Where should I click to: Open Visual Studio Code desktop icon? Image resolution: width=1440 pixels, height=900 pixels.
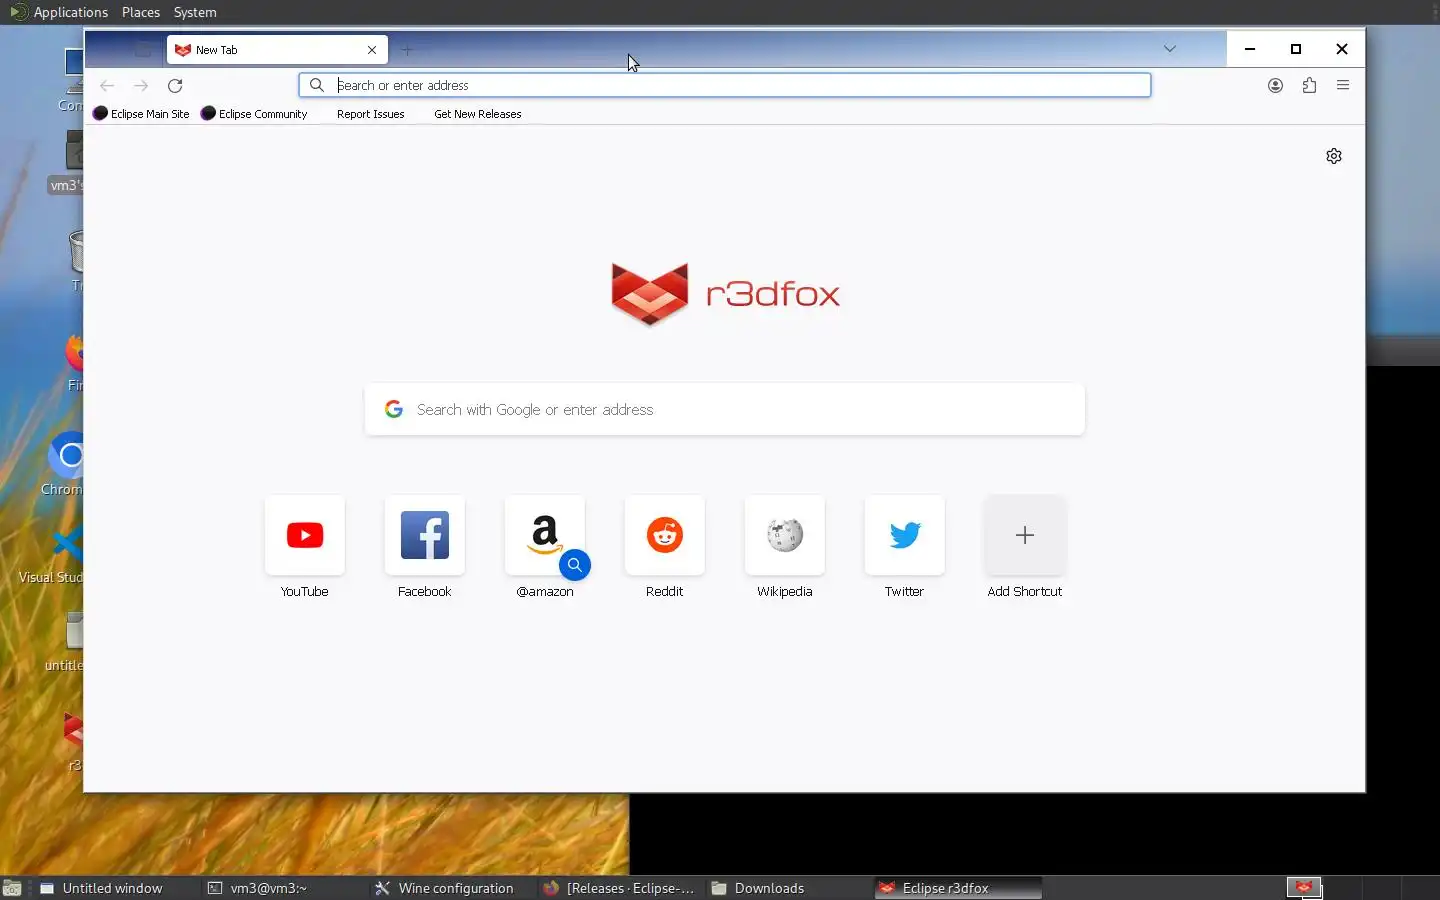point(51,555)
